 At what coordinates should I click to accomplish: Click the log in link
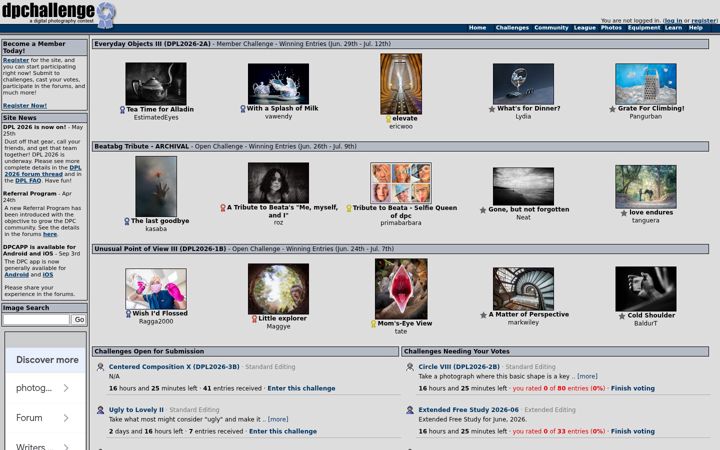[673, 21]
